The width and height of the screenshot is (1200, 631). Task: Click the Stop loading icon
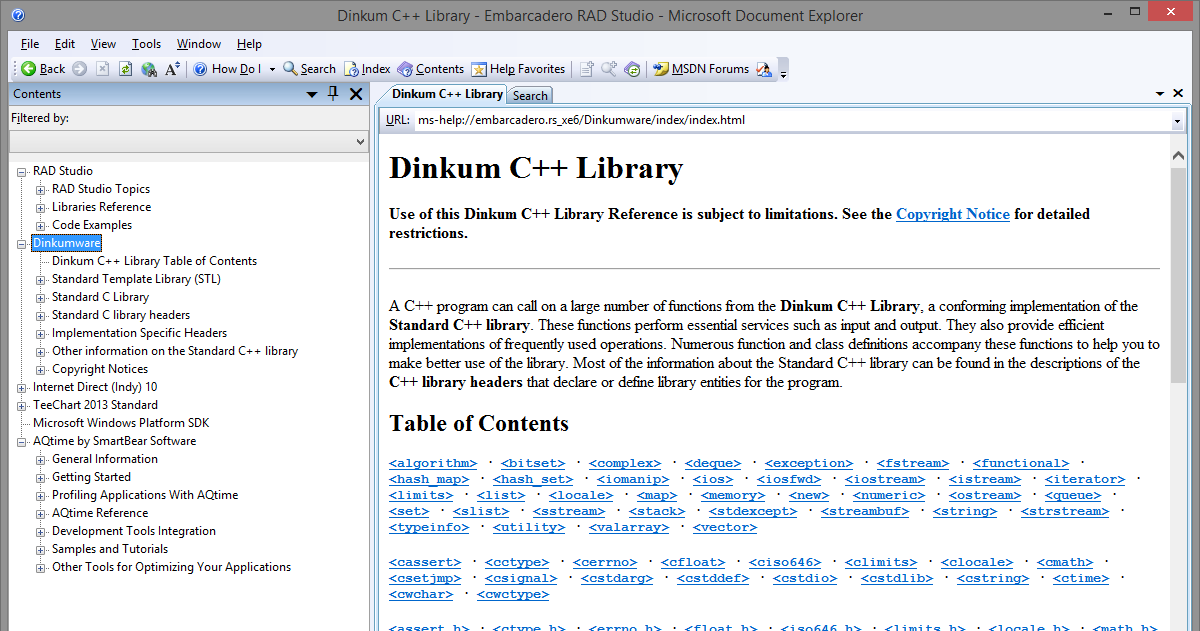104,69
